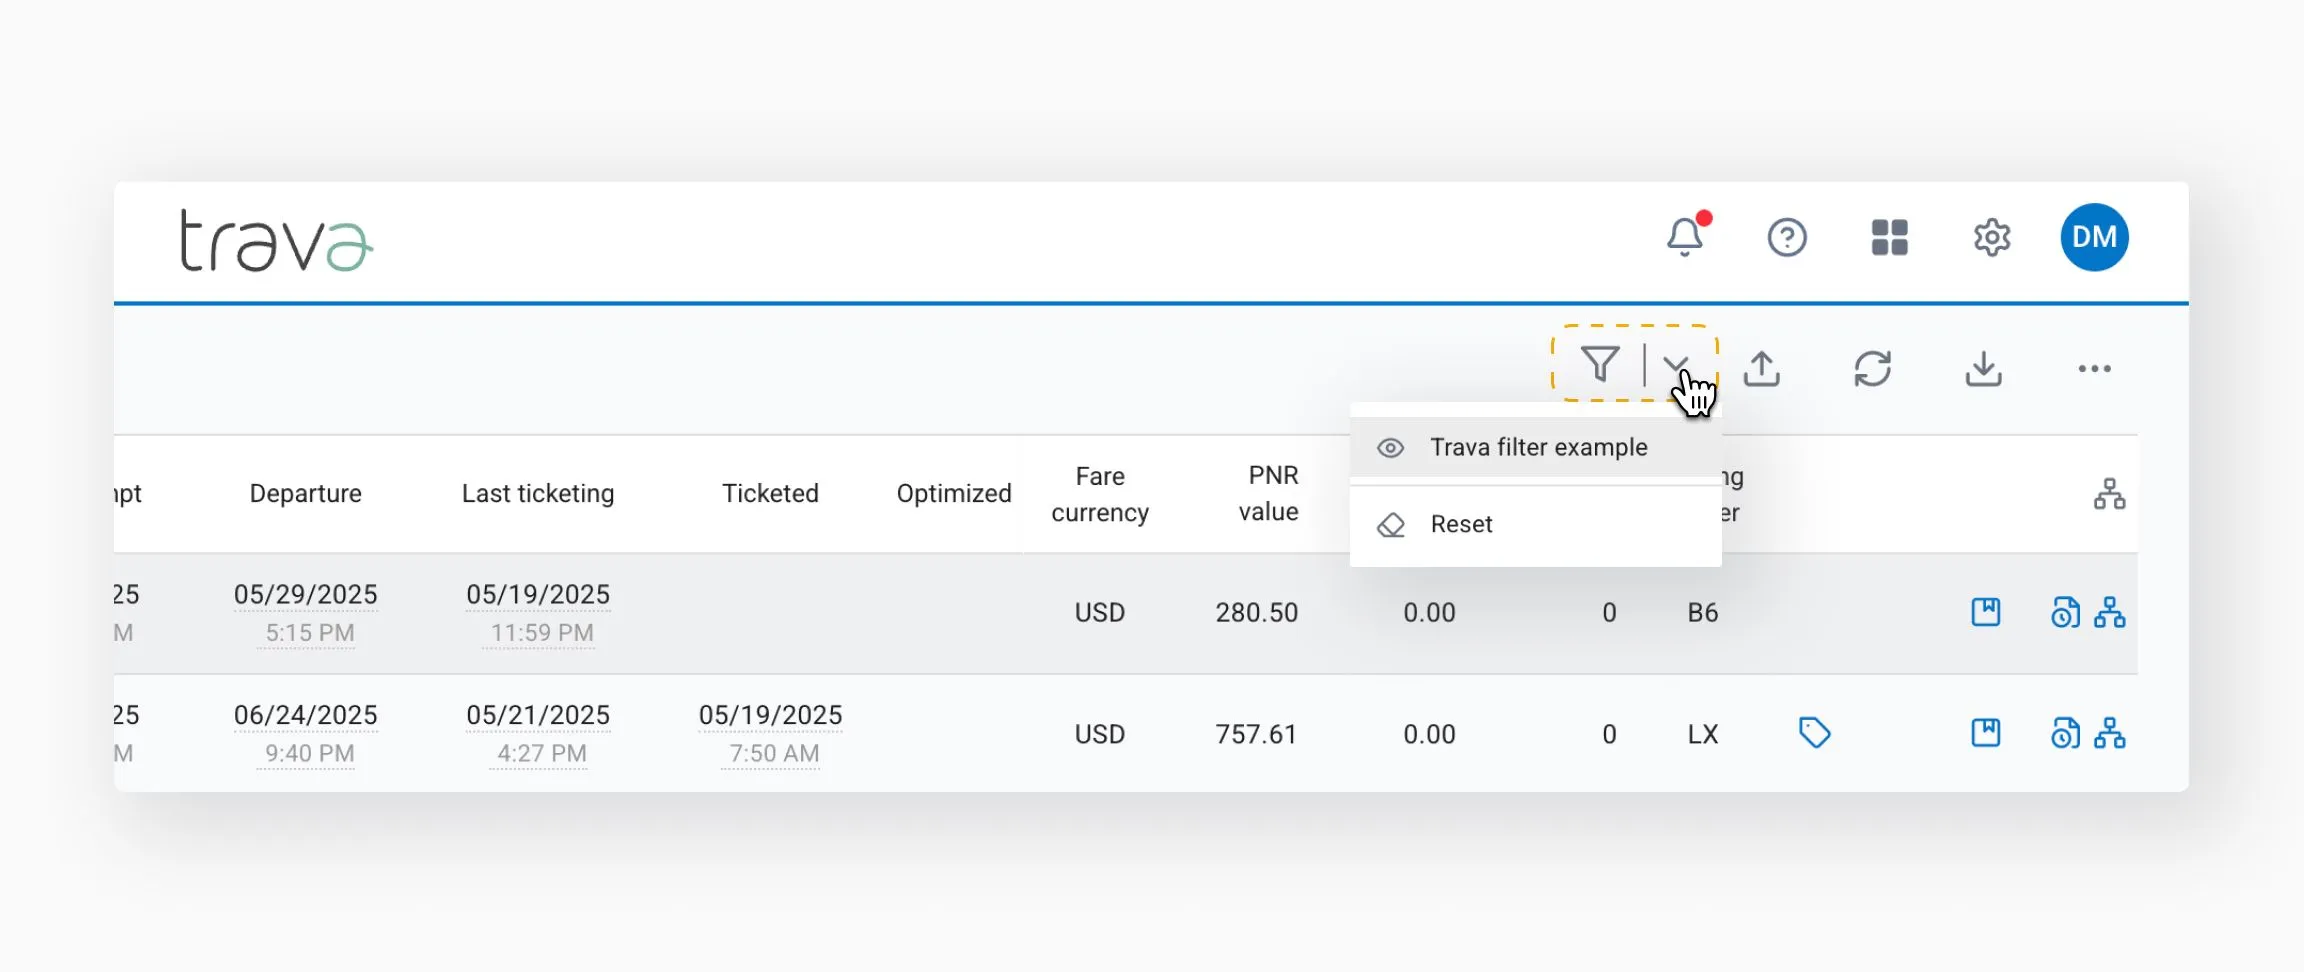Image resolution: width=2304 pixels, height=972 pixels.
Task: Select the Trava filter example entry
Action: (x=1537, y=447)
